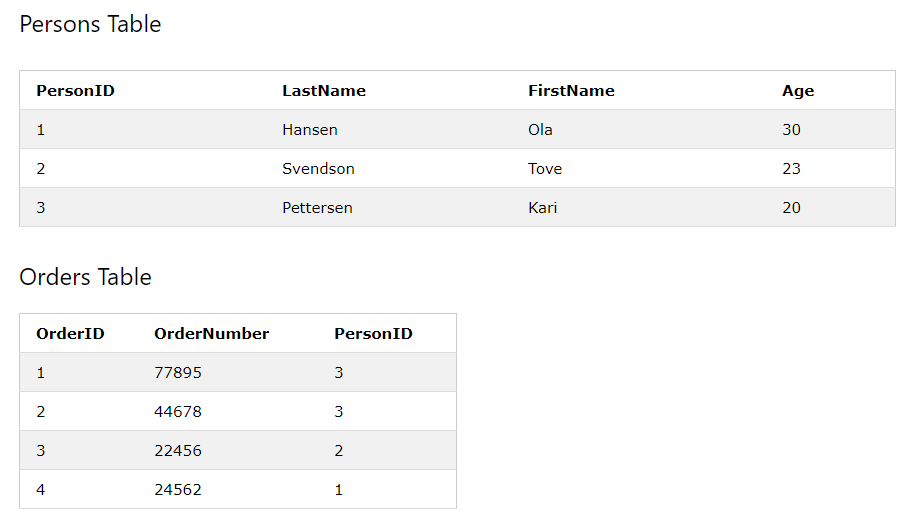Select the first name Tove
This screenshot has height=522, width=911.
tap(545, 169)
